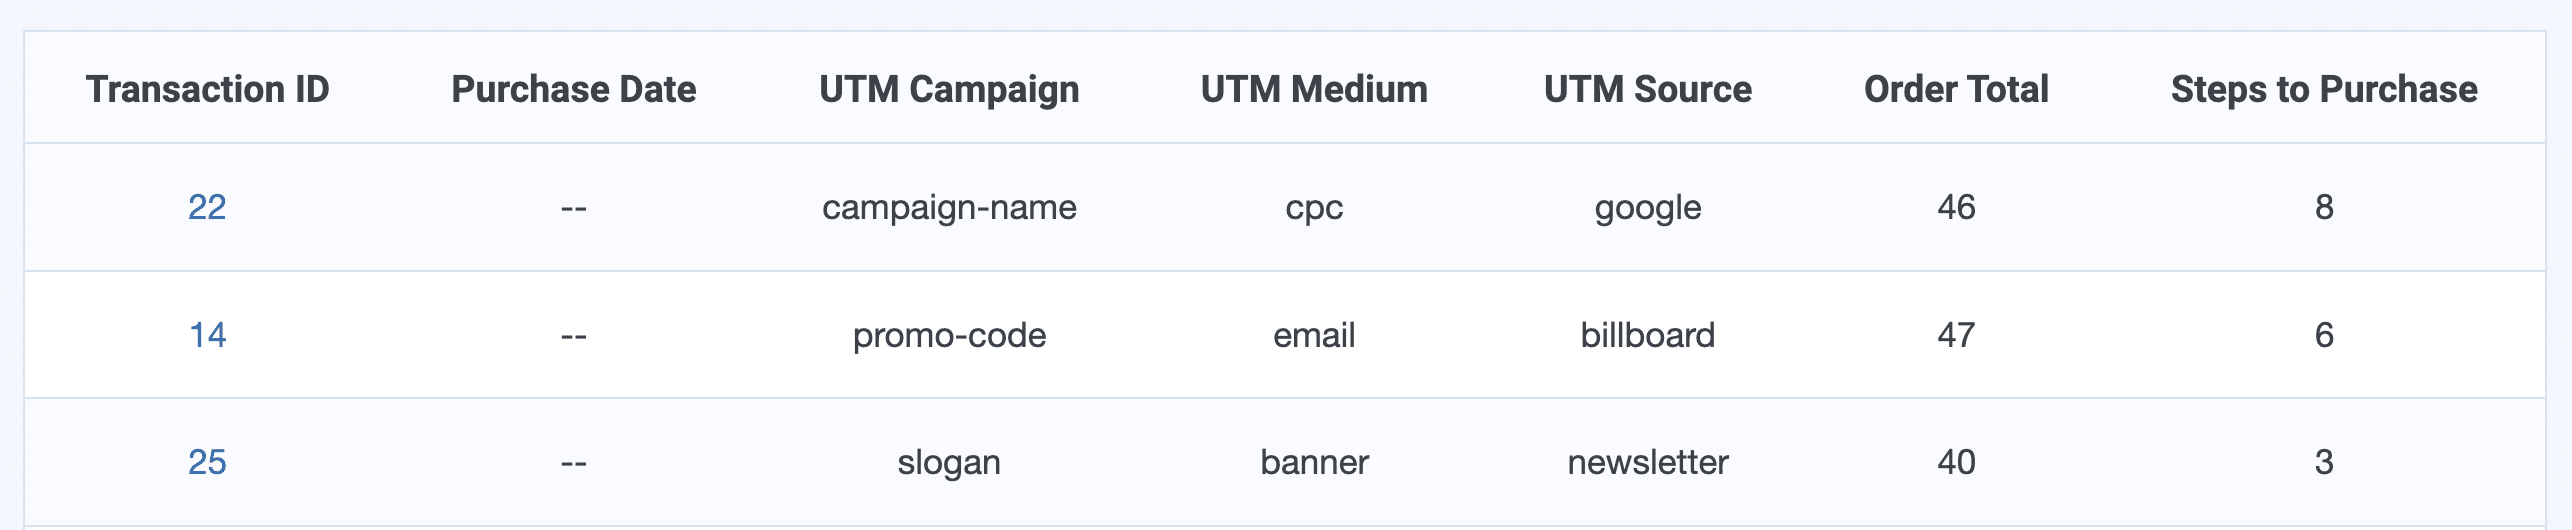
Task: Click the order total value 47
Action: coord(1956,335)
